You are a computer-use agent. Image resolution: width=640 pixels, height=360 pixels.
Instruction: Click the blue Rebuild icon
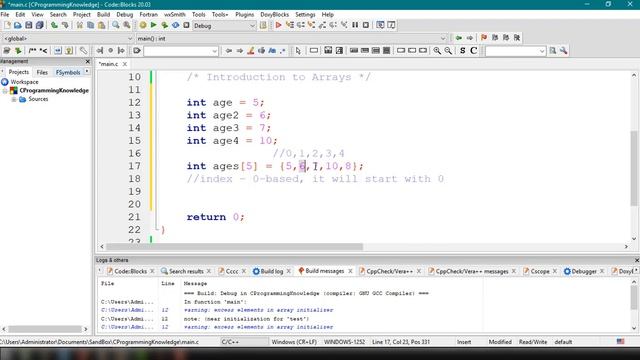(176, 25)
